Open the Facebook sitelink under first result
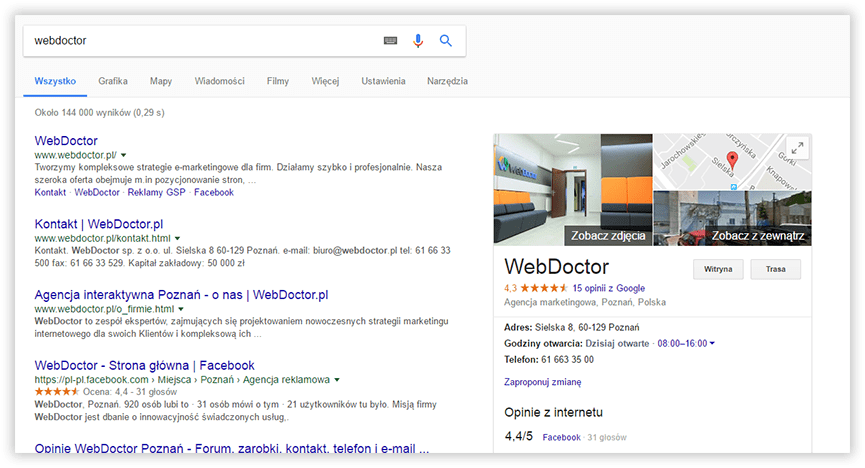This screenshot has width=865, height=468. coord(214,193)
